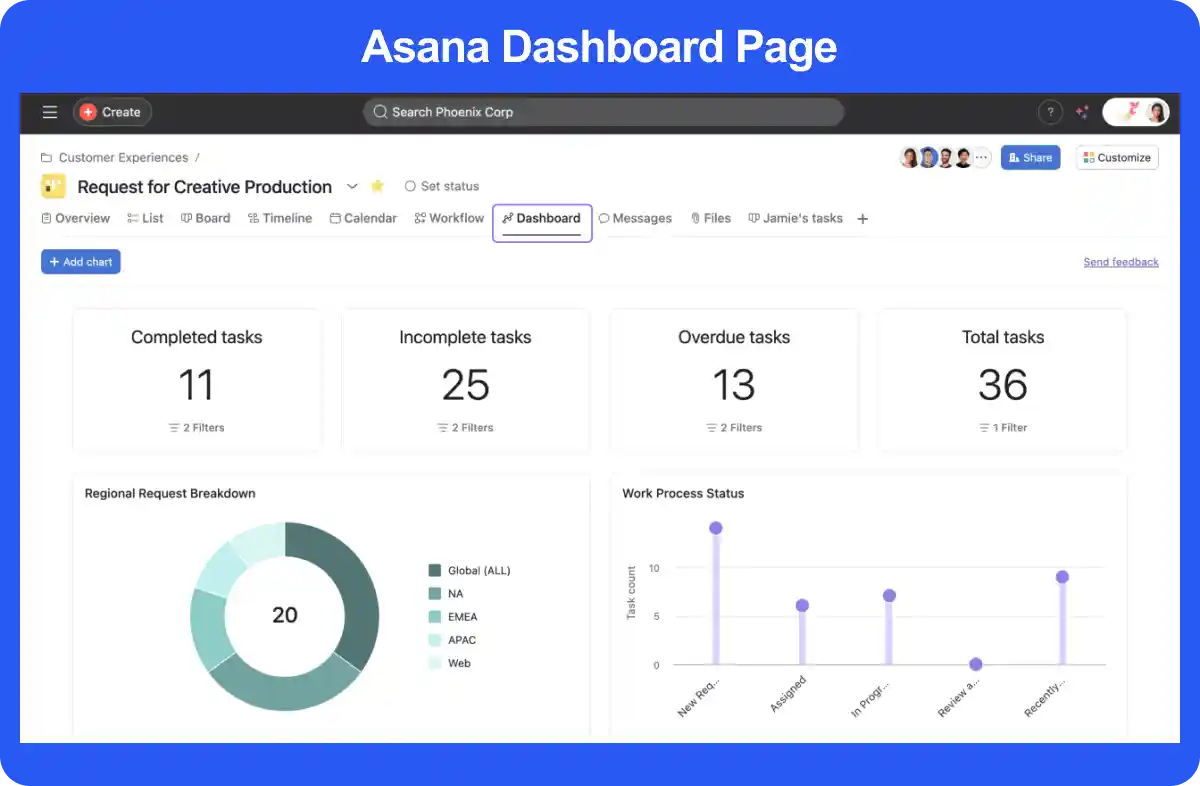Select the Dashboard tab
1200x786 pixels.
(542, 218)
